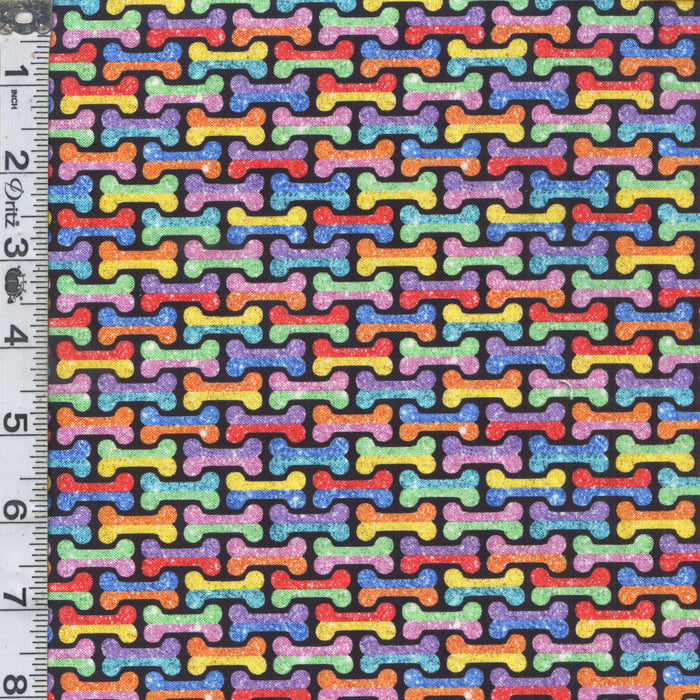
Task: Click orange-and-yellow bone nearest the emblem icon
Action: click(137, 259)
